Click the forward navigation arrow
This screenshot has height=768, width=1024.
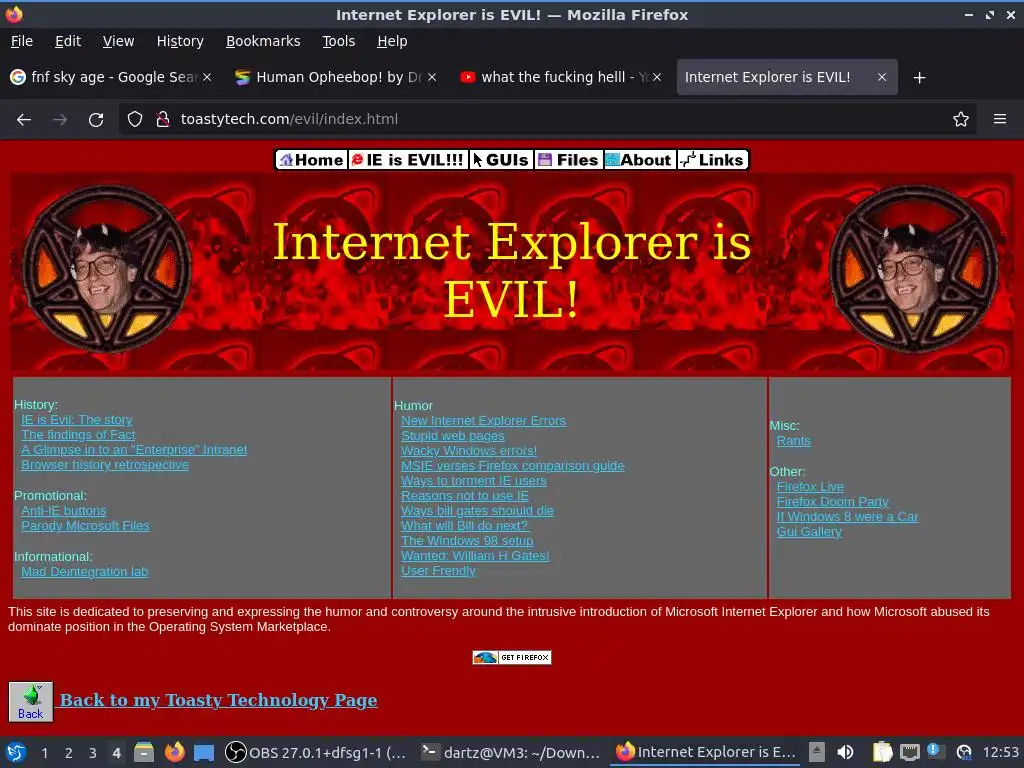pos(59,120)
